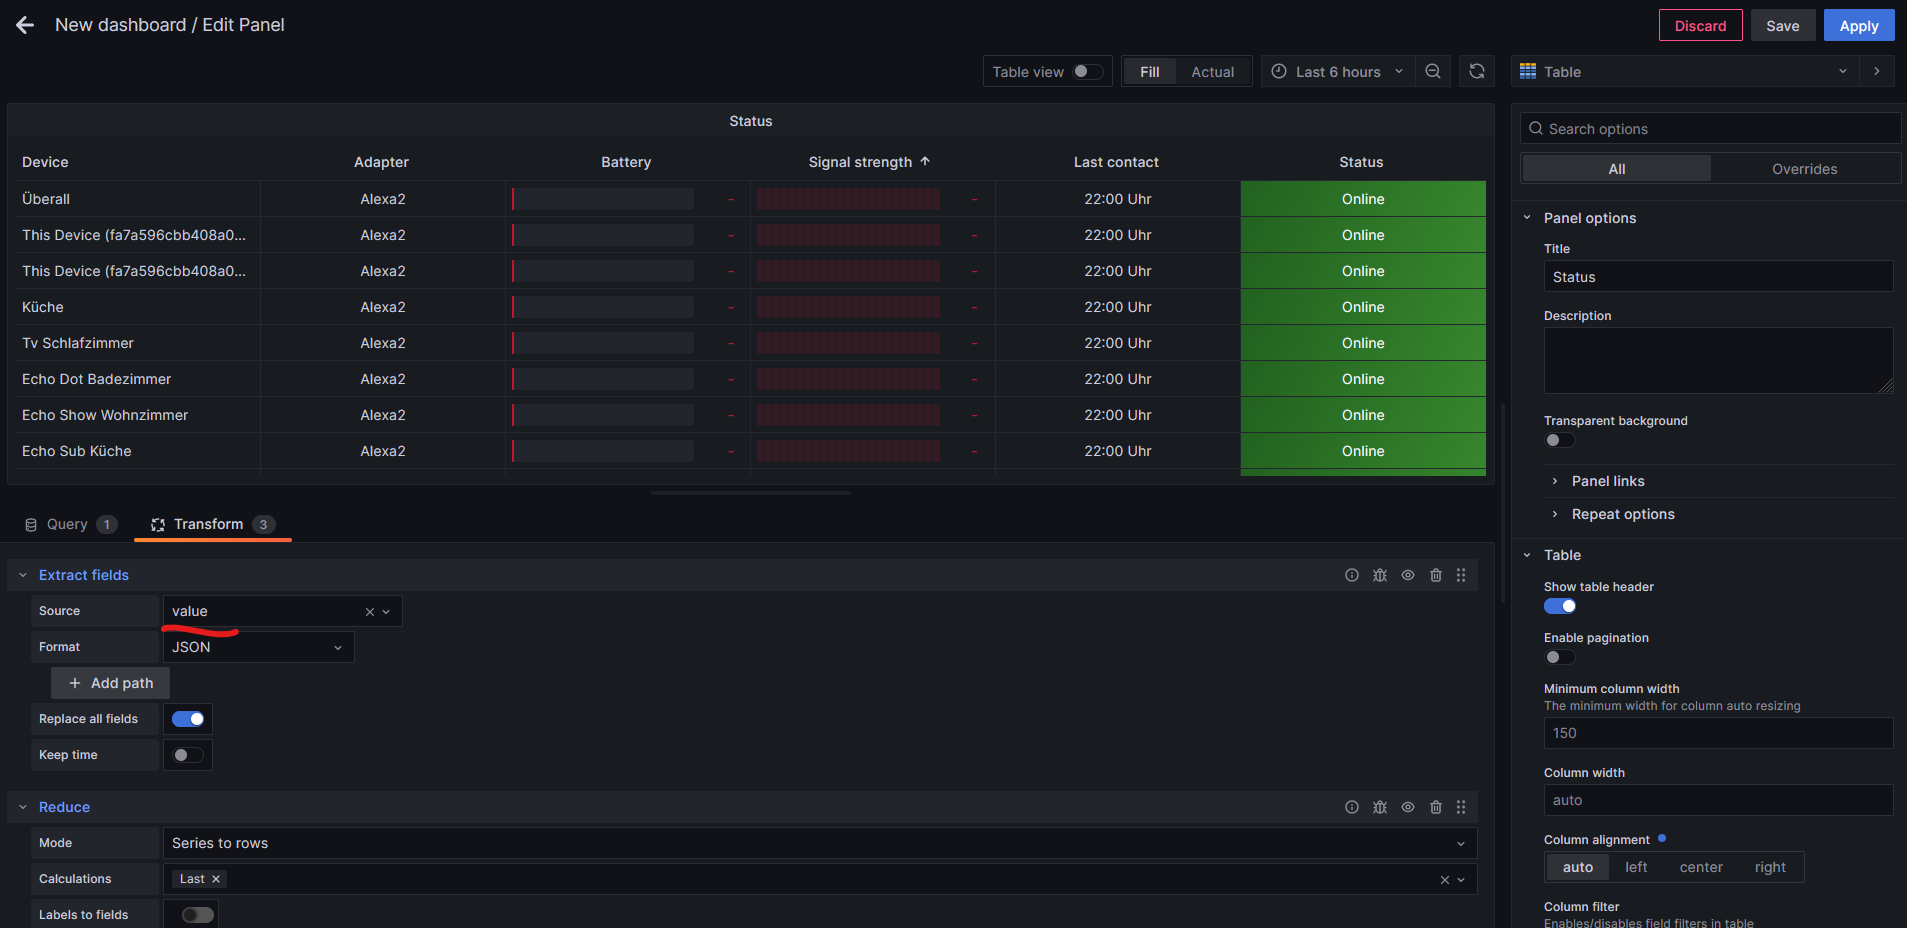Select Actual display mode

(1213, 72)
